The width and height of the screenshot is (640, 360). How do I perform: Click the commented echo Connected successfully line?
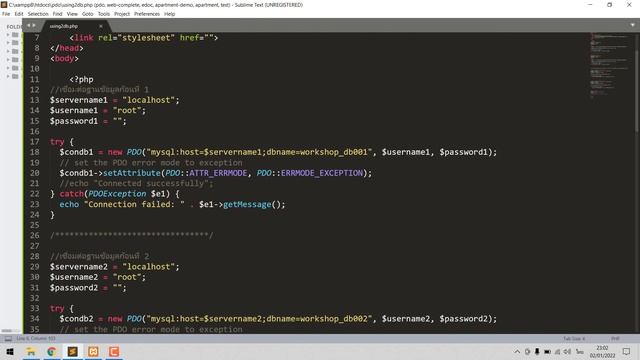[x=136, y=184]
